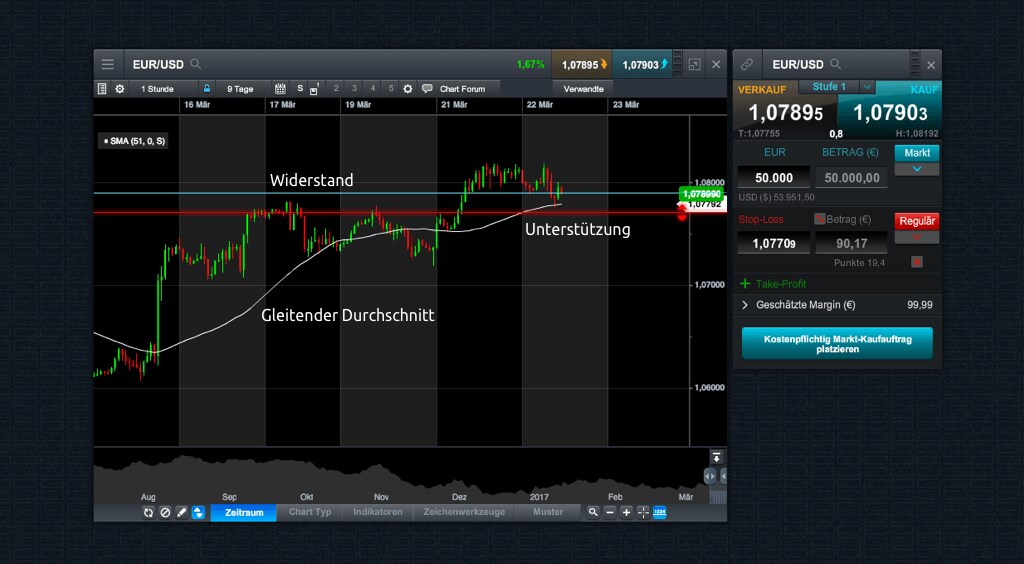
Task: Open the Verwandte related instruments button
Action: [583, 89]
